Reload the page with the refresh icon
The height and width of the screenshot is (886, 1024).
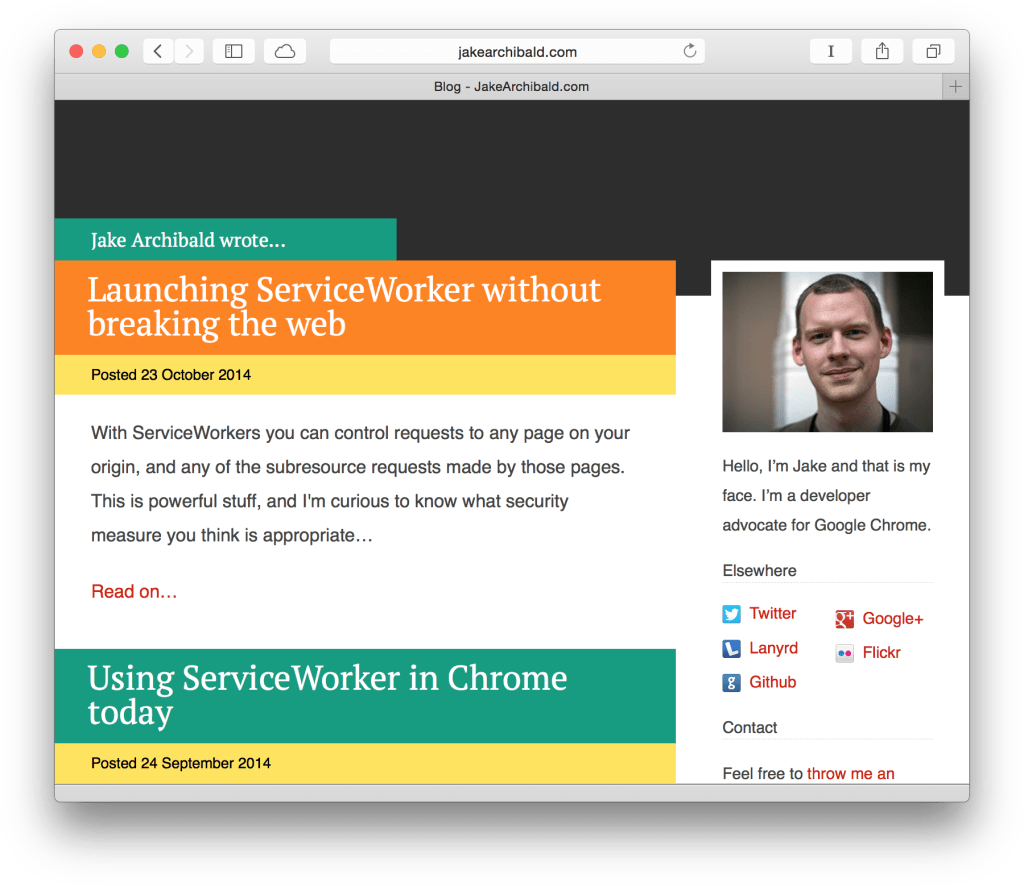(689, 51)
